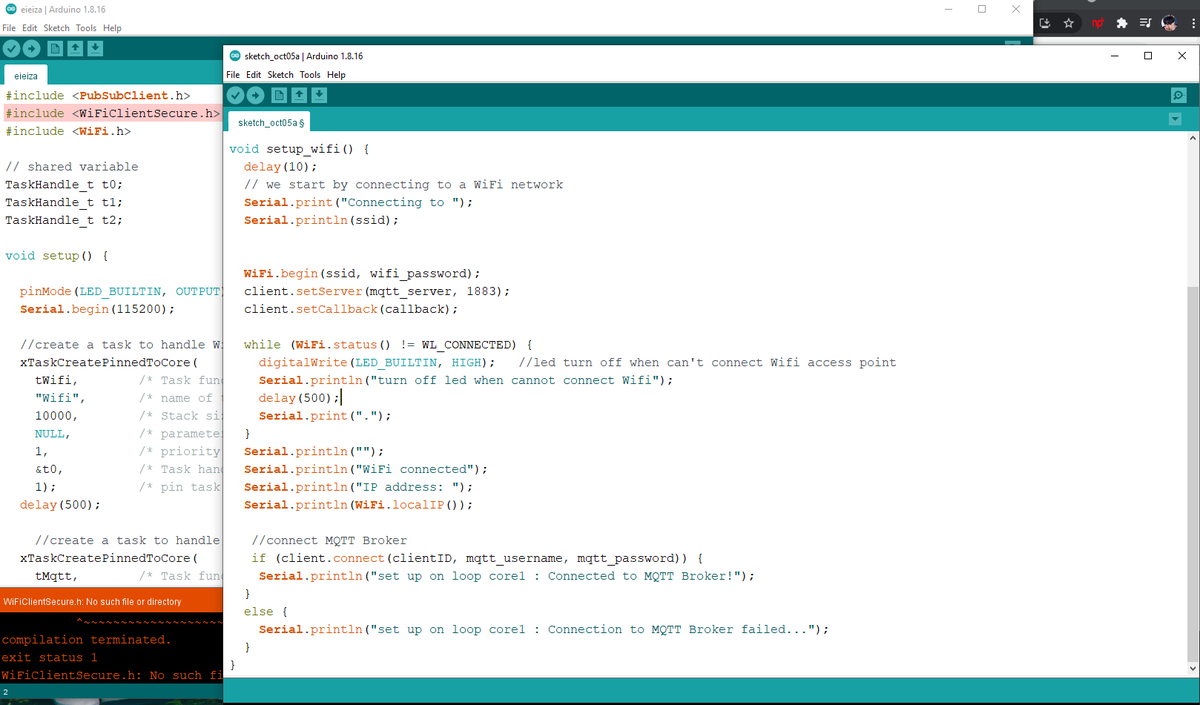Screen dimensions: 1200x705
Task: Open File menu in eieiza window
Action: (9, 27)
